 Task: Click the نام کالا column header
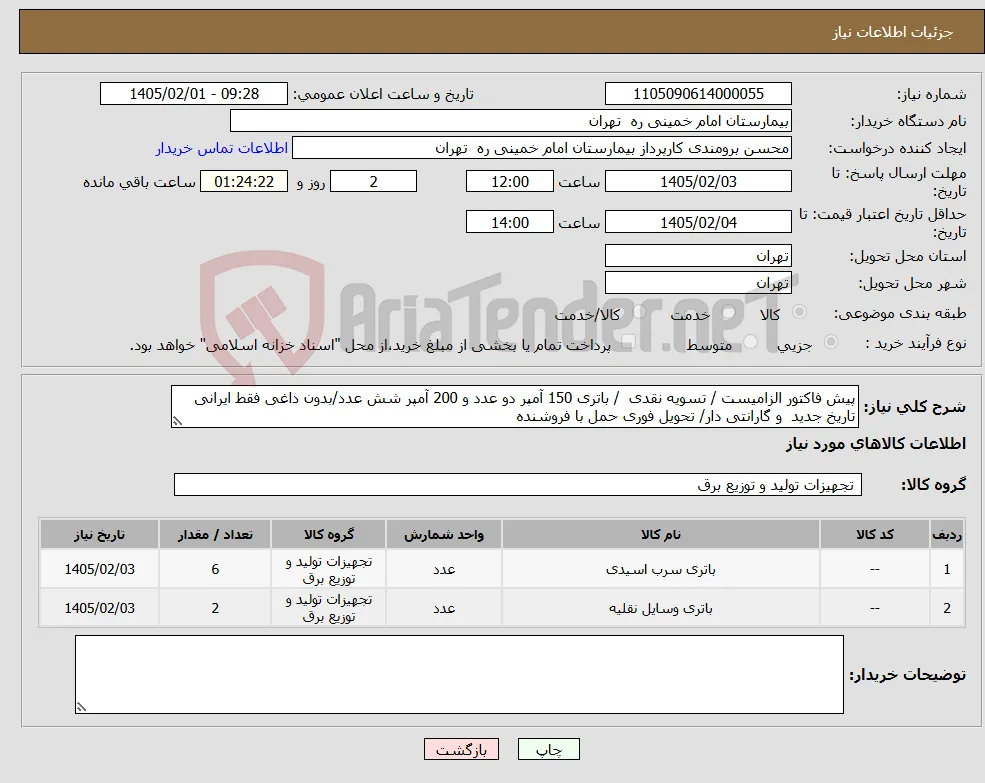(660, 534)
